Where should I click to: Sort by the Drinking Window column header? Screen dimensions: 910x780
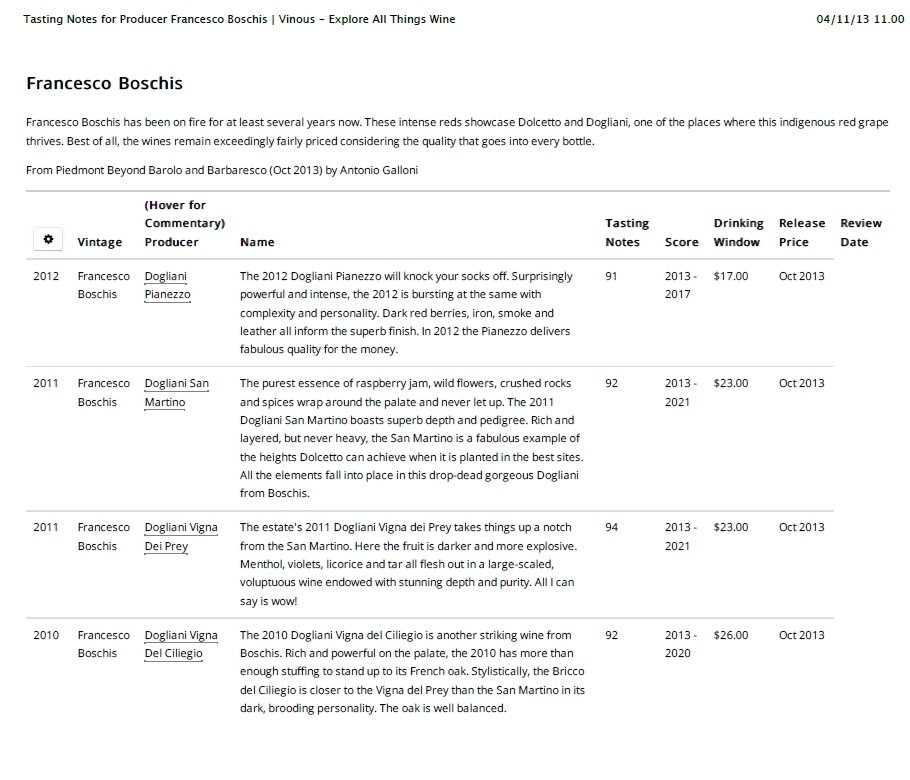tap(738, 232)
